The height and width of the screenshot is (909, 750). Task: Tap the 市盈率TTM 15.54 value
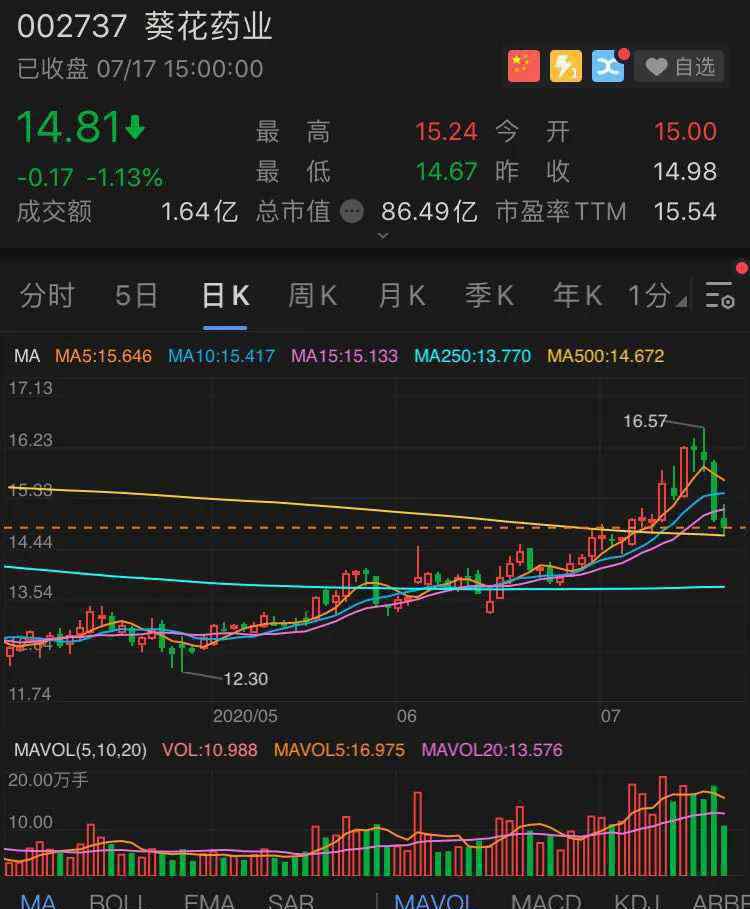point(685,212)
